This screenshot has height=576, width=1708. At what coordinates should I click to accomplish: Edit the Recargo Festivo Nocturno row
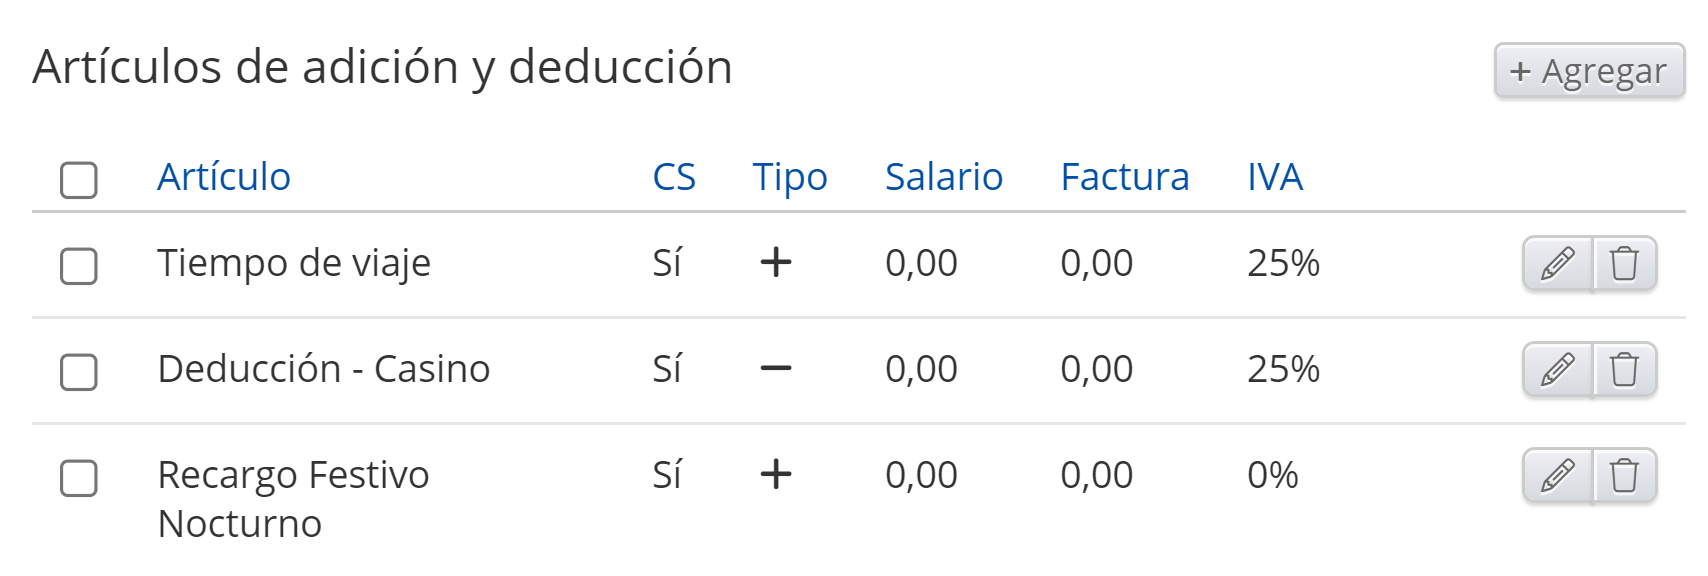(1557, 476)
